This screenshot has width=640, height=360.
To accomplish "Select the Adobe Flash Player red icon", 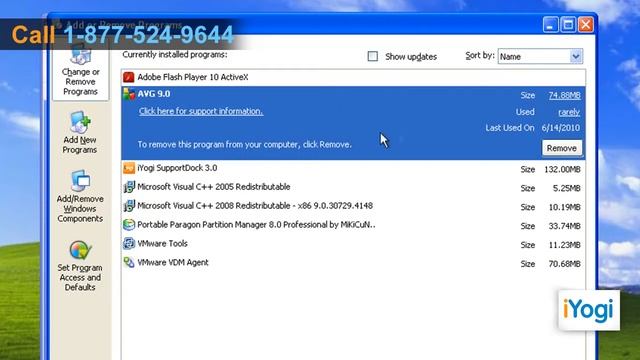I will 129,77.
